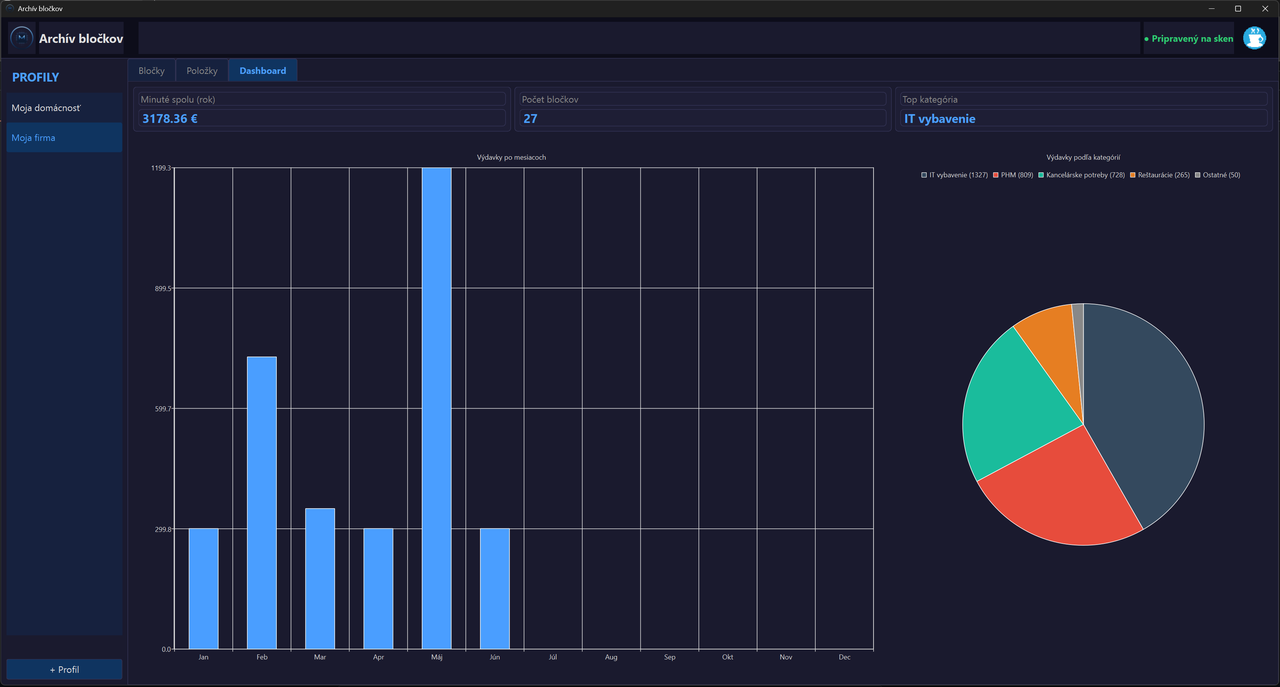The height and width of the screenshot is (687, 1280).
Task: Click the orange Reštaurácie legend swatch
Action: point(1133,175)
